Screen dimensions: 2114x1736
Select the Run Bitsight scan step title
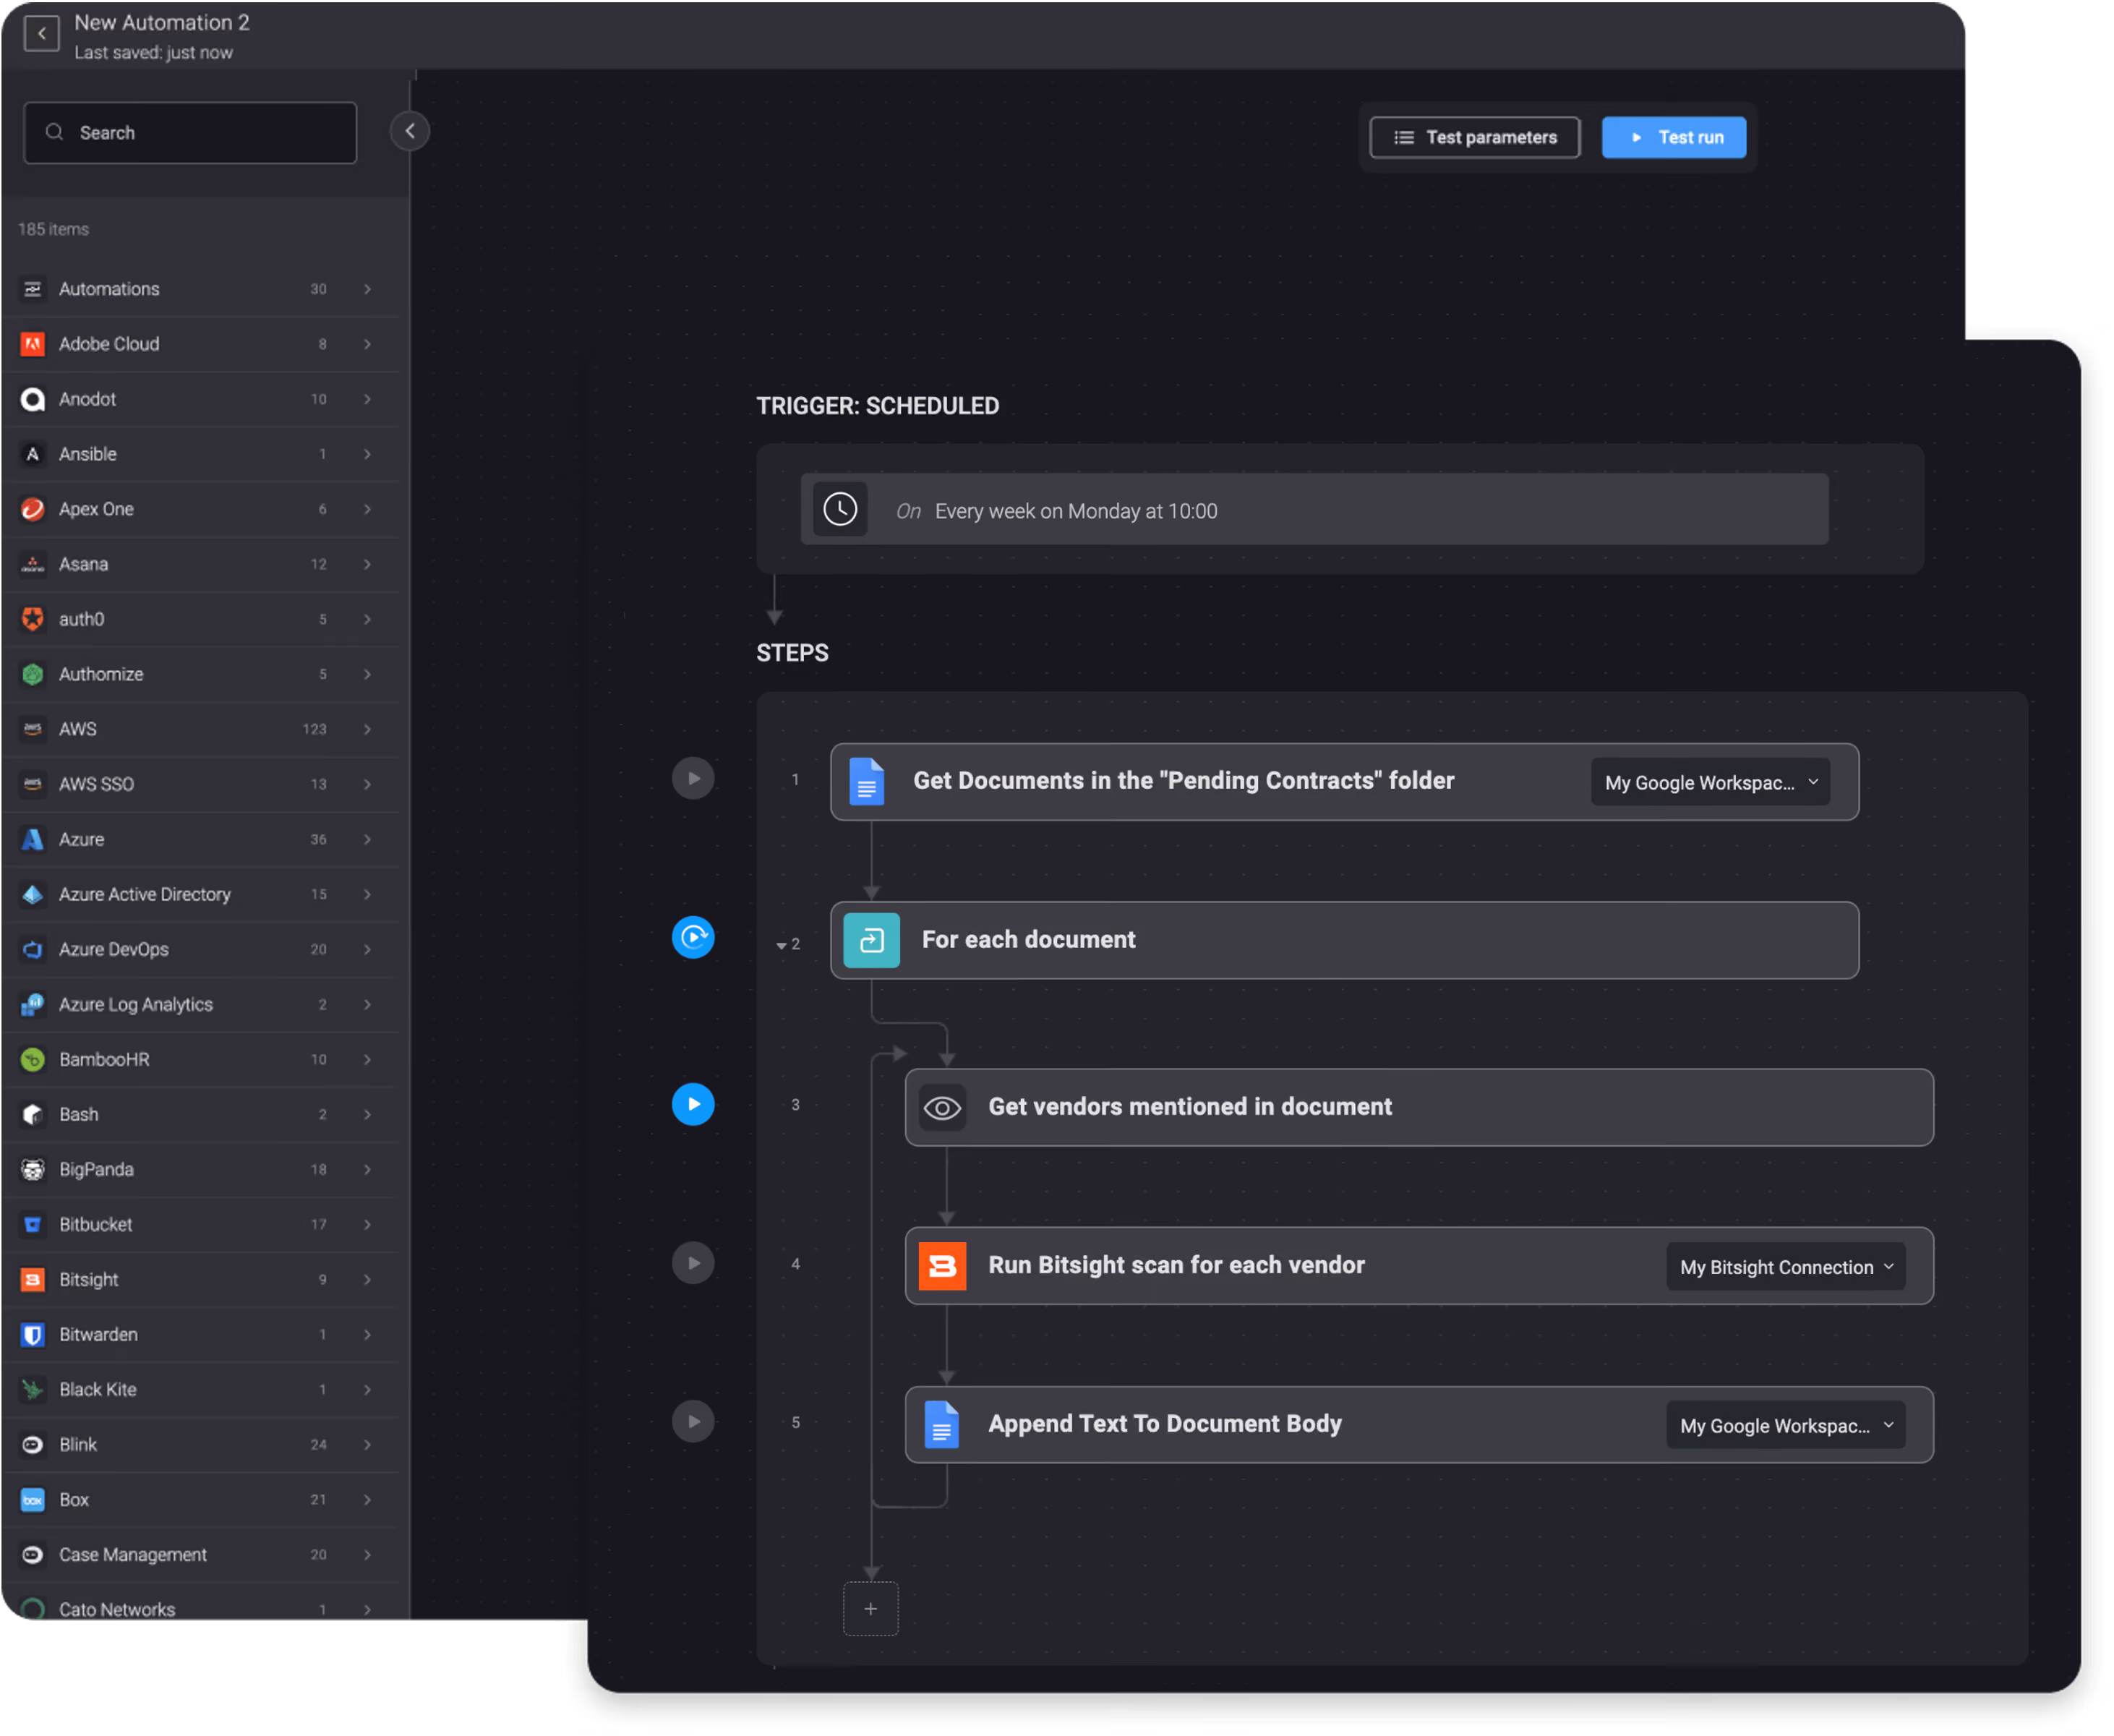[1178, 1267]
